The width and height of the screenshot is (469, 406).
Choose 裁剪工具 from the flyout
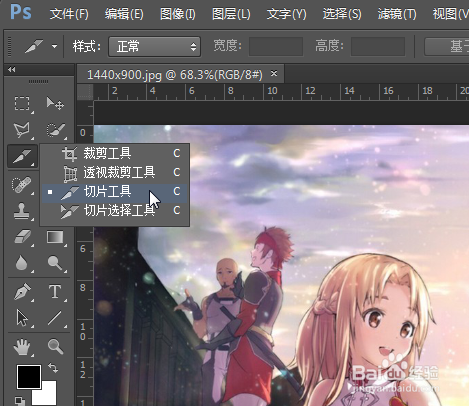[x=115, y=153]
